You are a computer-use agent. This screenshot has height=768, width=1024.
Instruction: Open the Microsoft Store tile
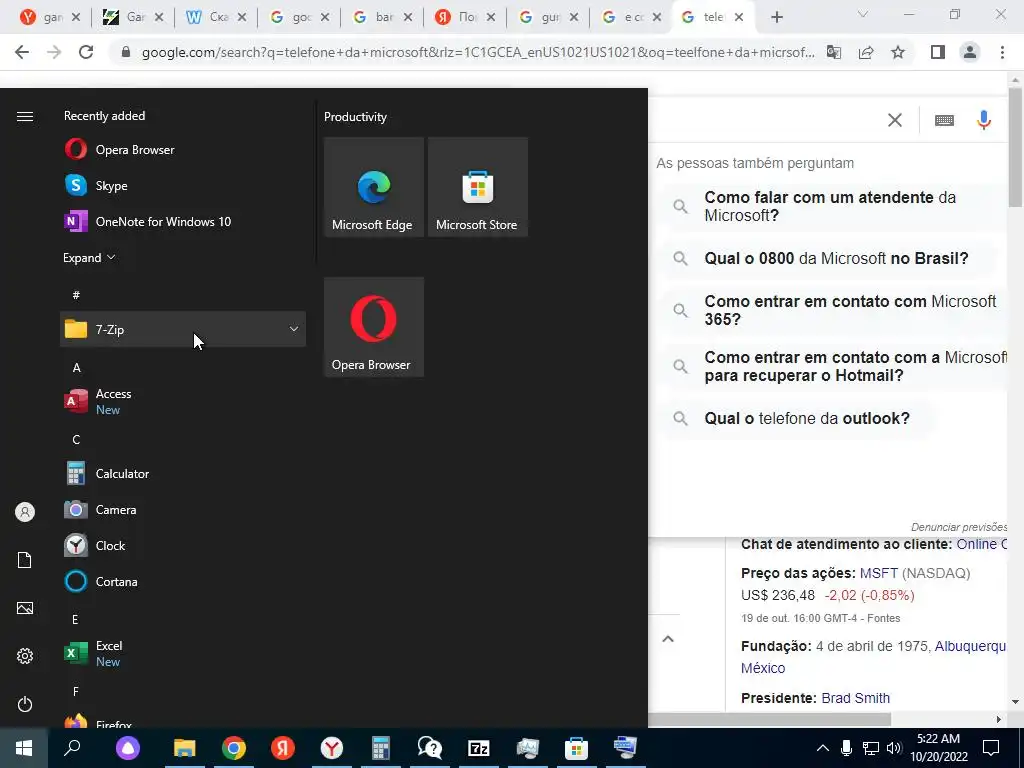point(477,187)
